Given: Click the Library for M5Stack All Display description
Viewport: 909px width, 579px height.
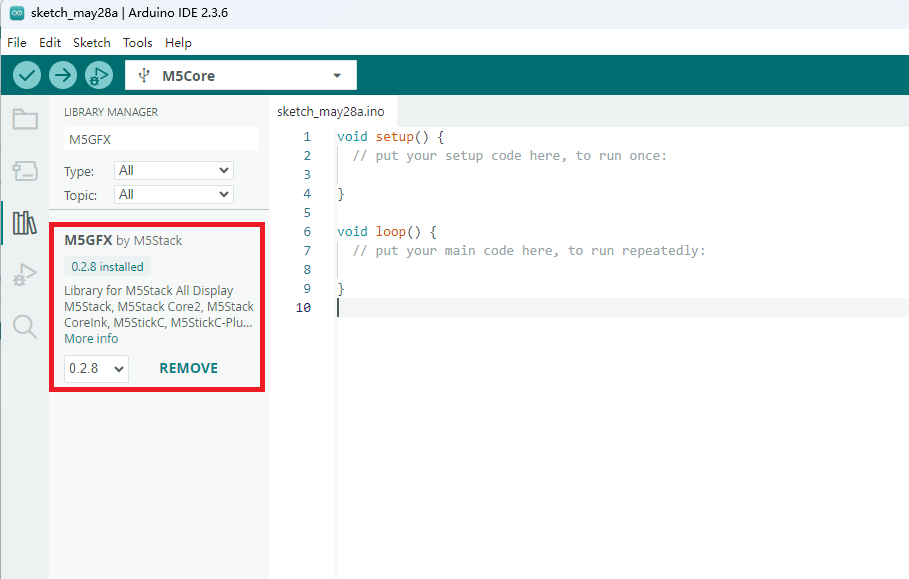Looking at the screenshot, I should pyautogui.click(x=159, y=307).
